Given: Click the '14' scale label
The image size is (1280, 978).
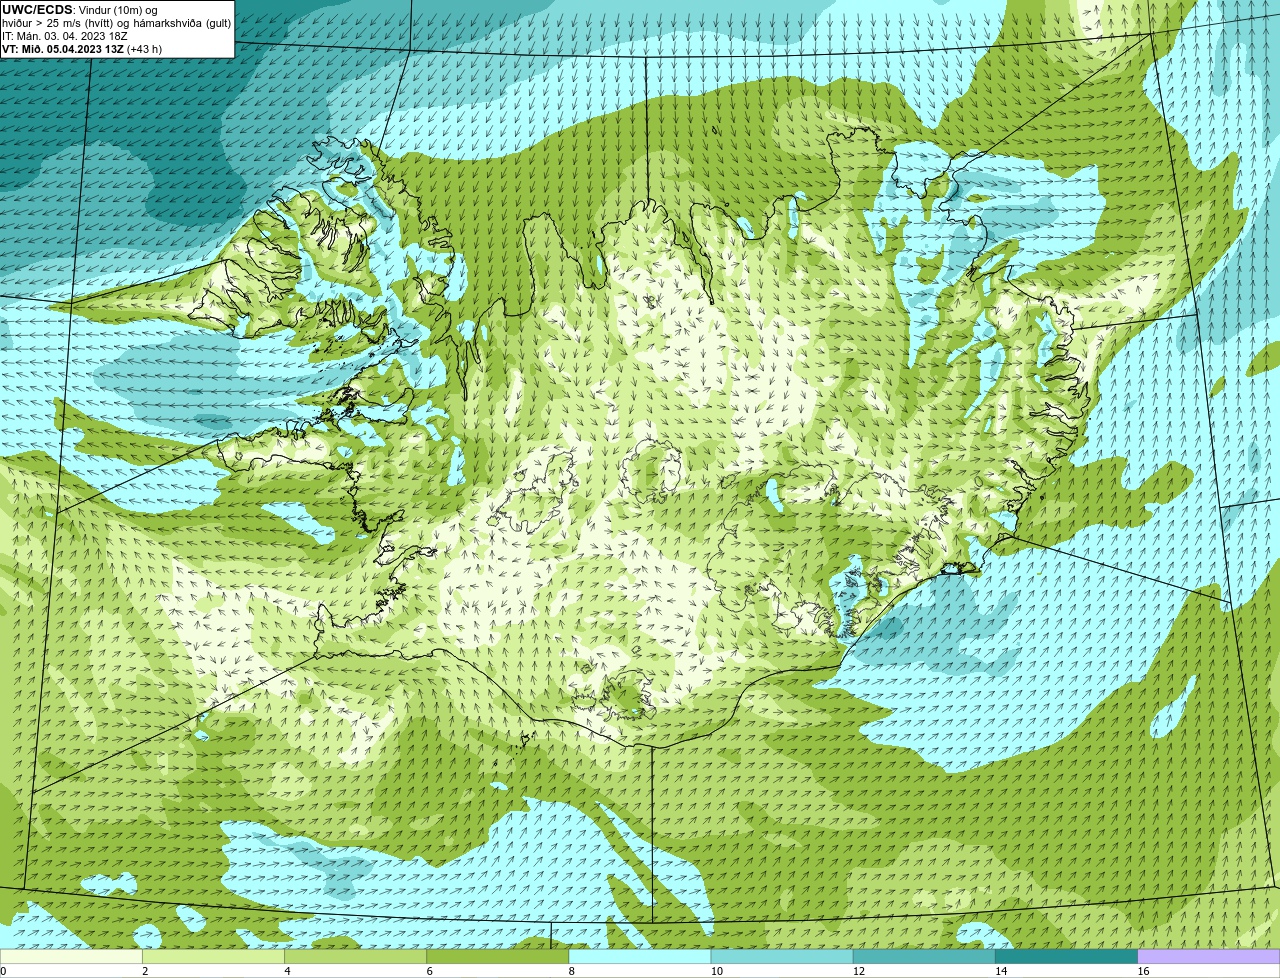Looking at the screenshot, I should coord(1001,971).
